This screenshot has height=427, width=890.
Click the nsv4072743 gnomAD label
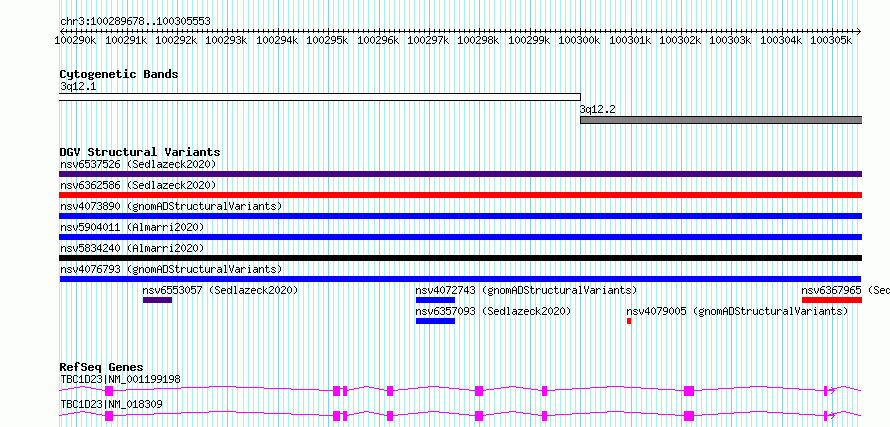click(526, 290)
